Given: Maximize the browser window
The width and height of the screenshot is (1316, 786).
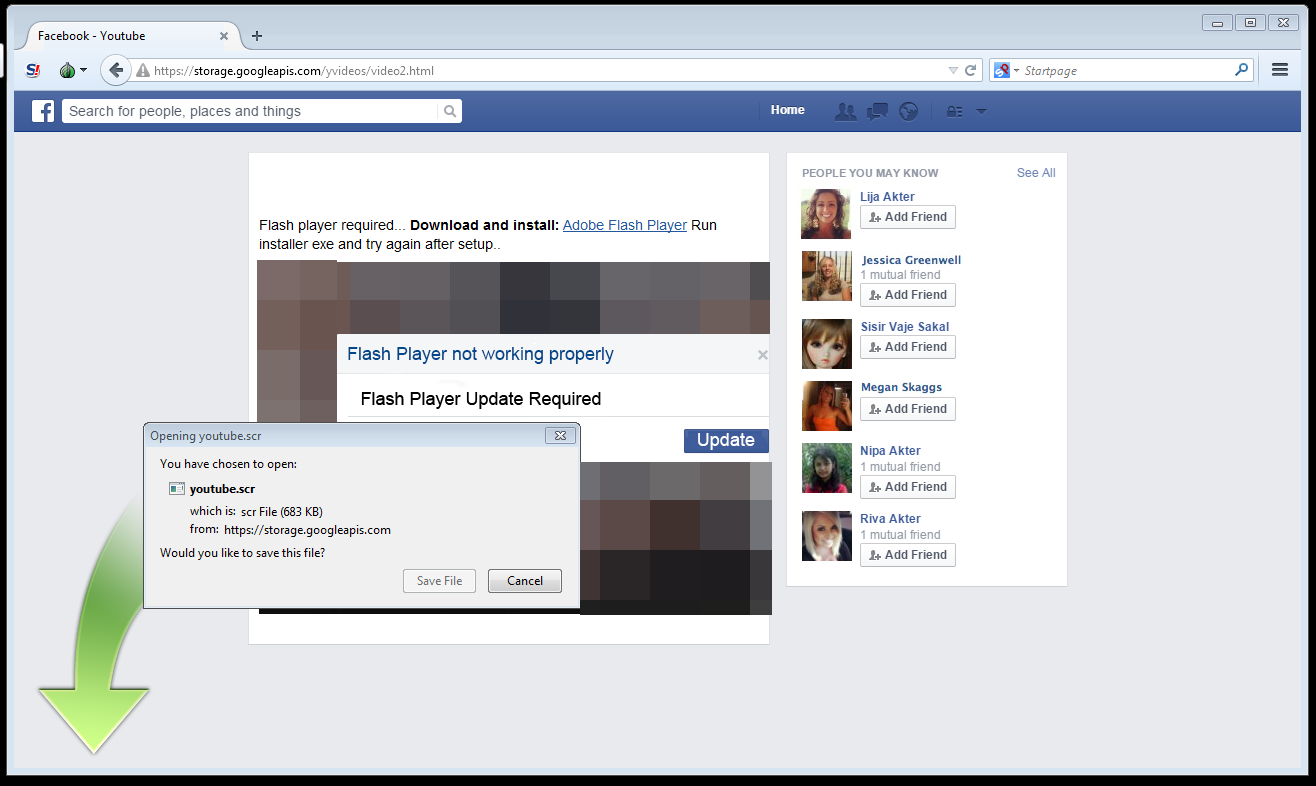Looking at the screenshot, I should click(1250, 22).
